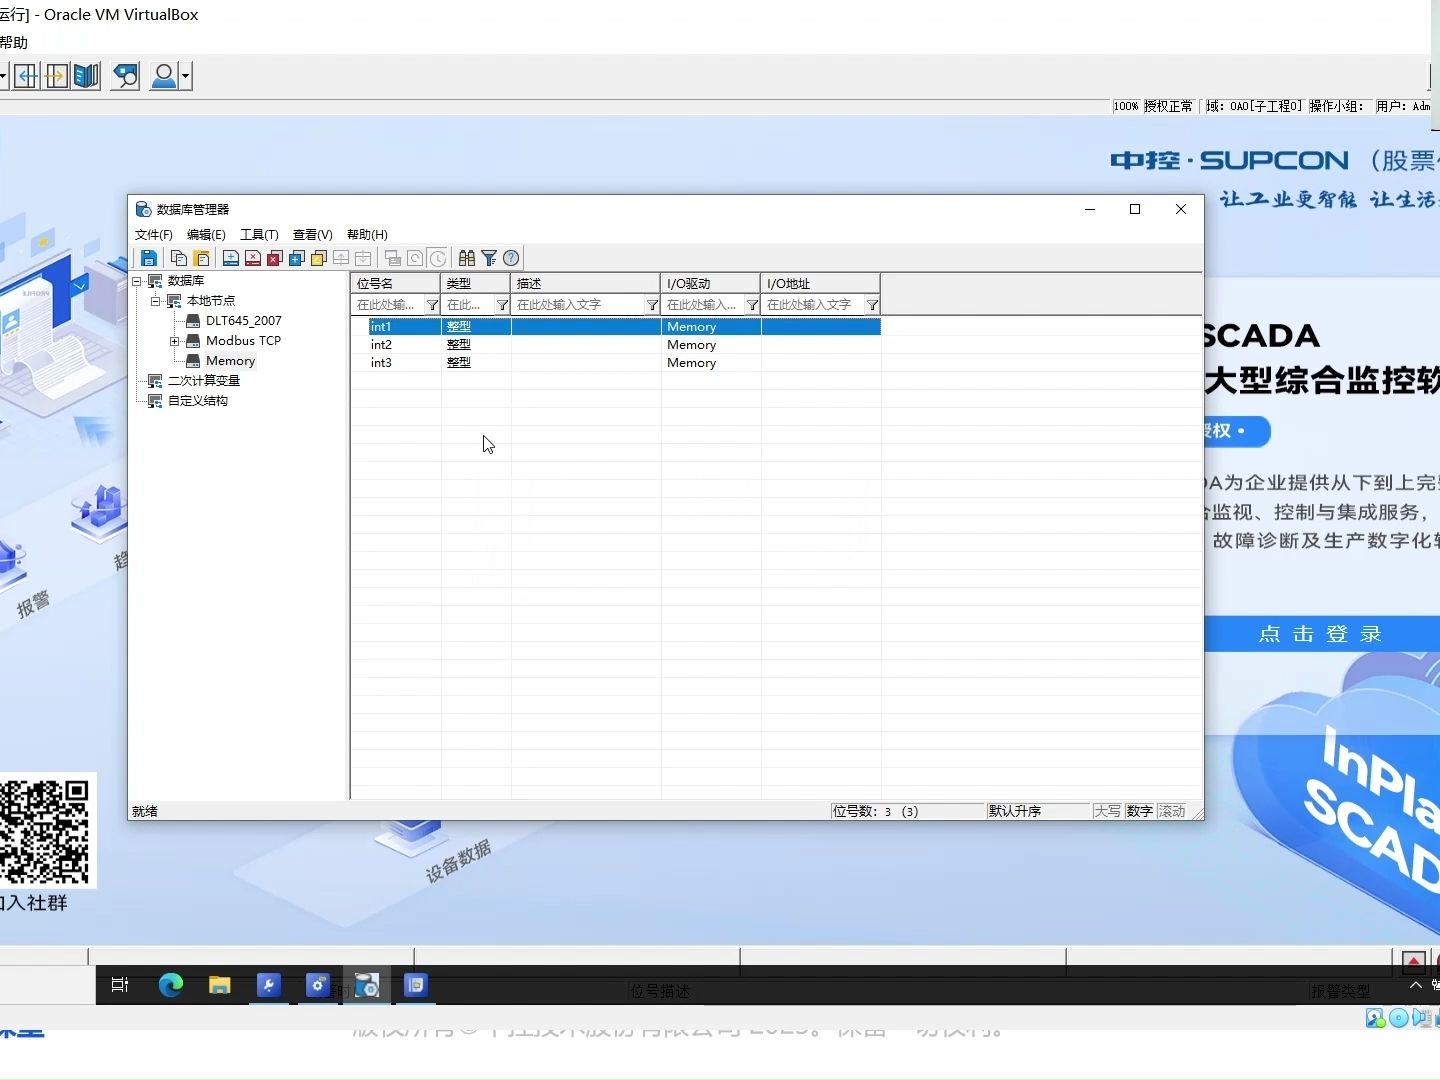Click the blue open-book icon in outer toolbar

tap(87, 76)
